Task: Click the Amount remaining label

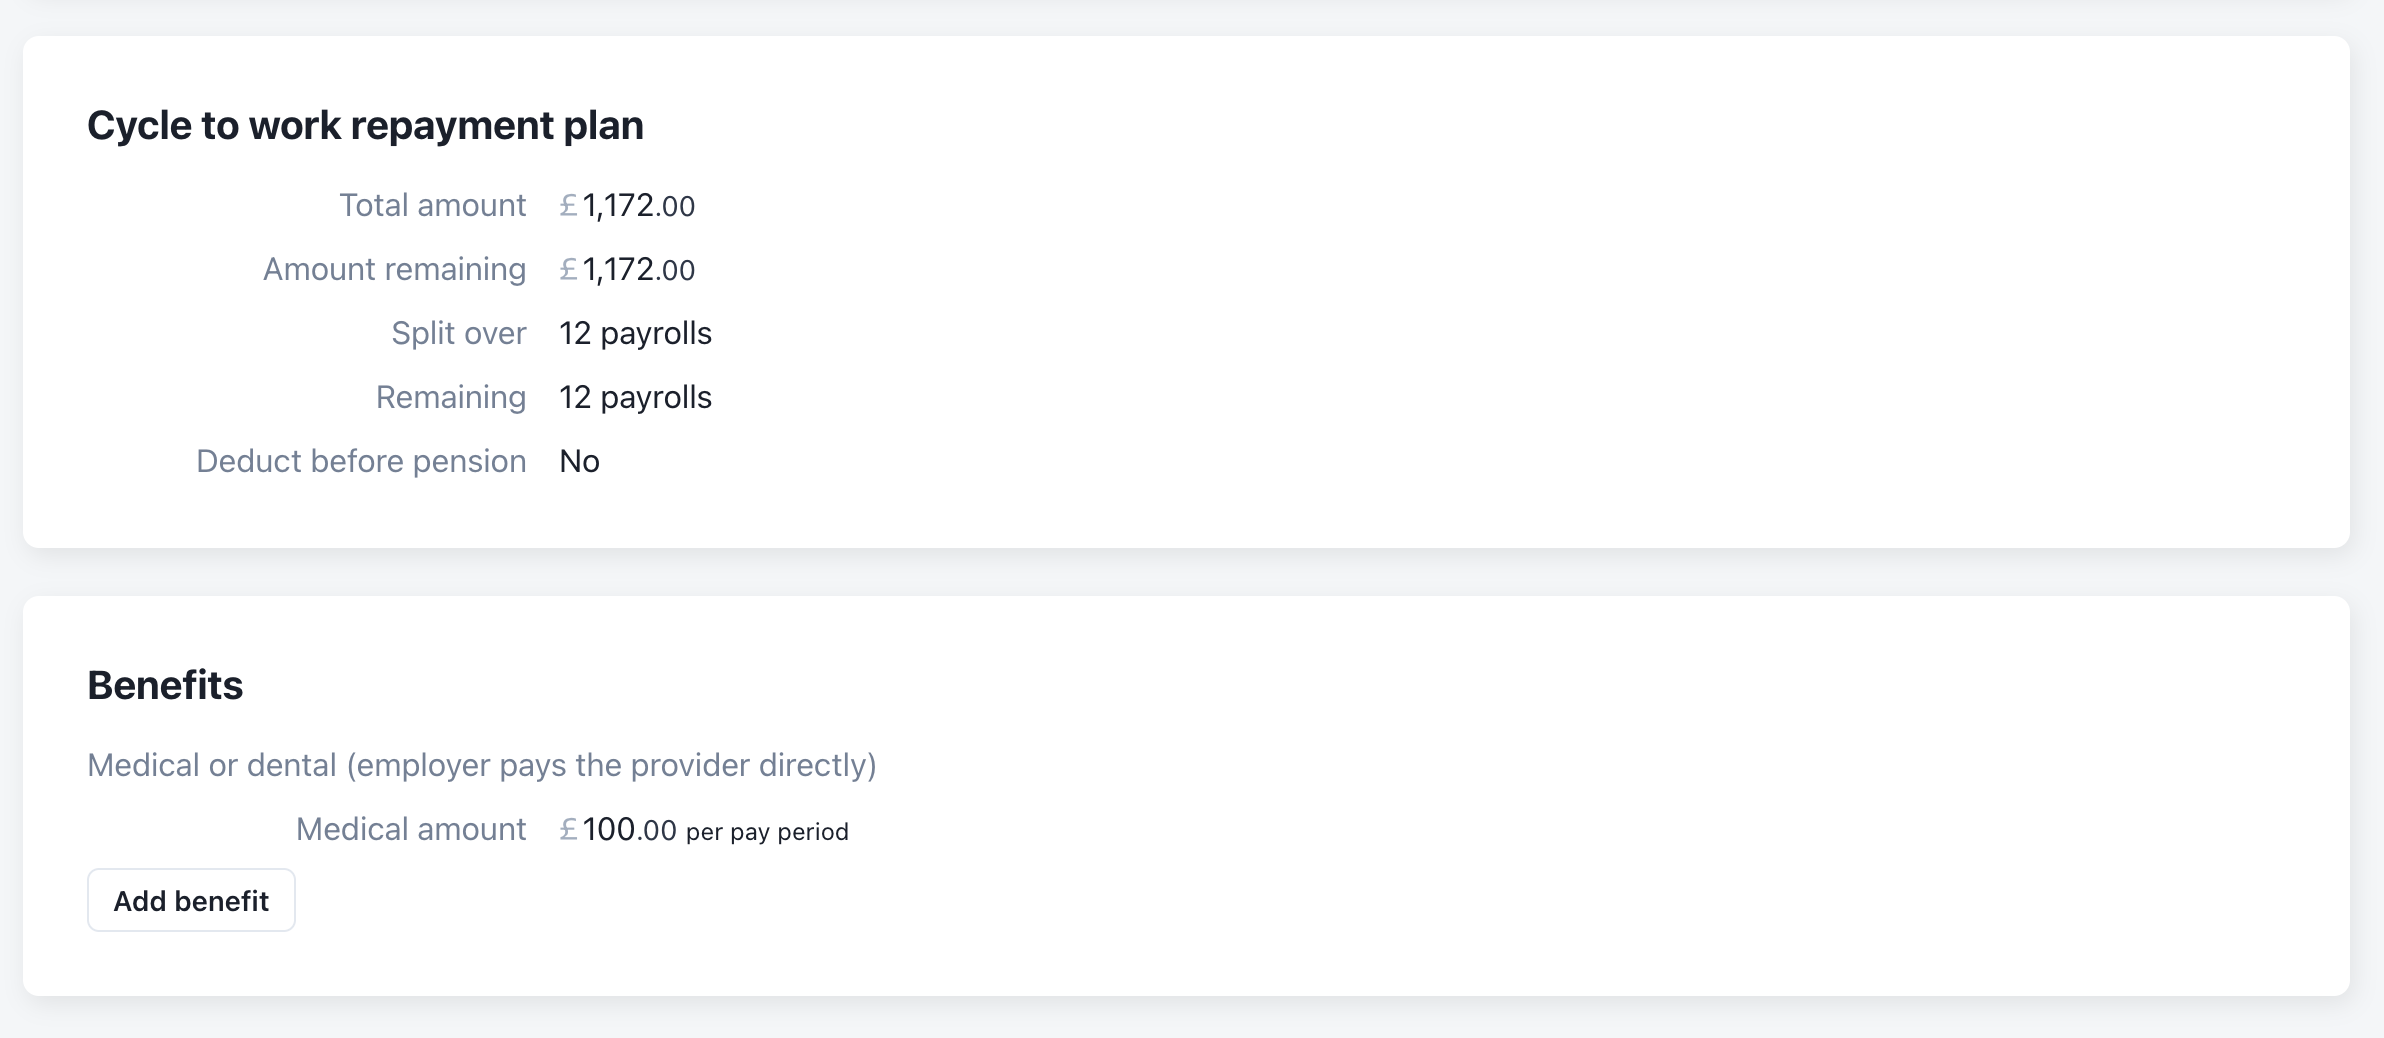Action: [394, 269]
